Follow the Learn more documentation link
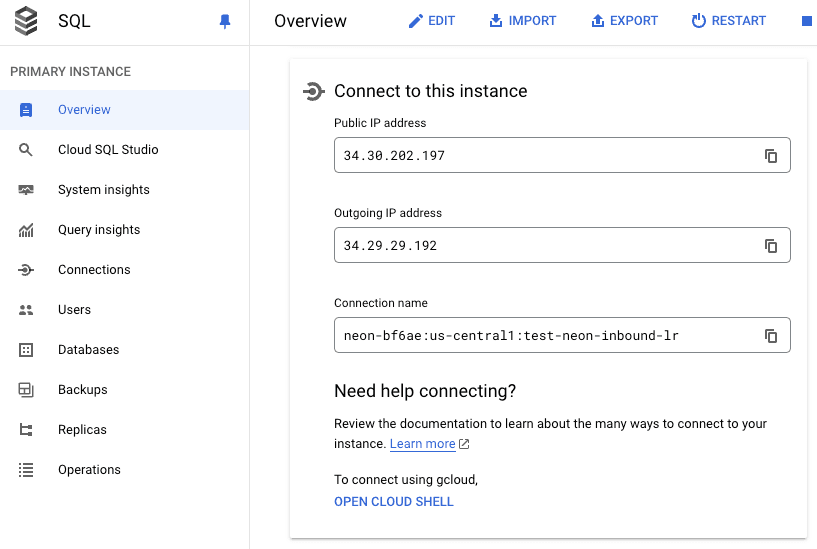817x549 pixels. pos(423,444)
